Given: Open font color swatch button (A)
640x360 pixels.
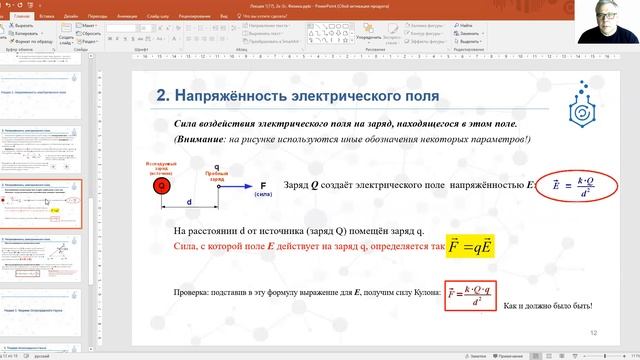Looking at the screenshot, I should [174, 39].
